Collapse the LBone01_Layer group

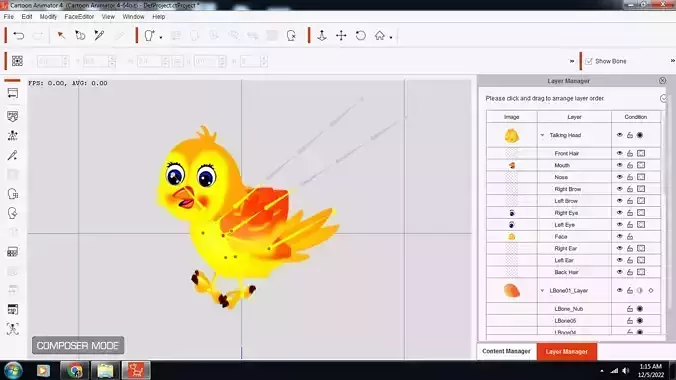[x=542, y=291]
